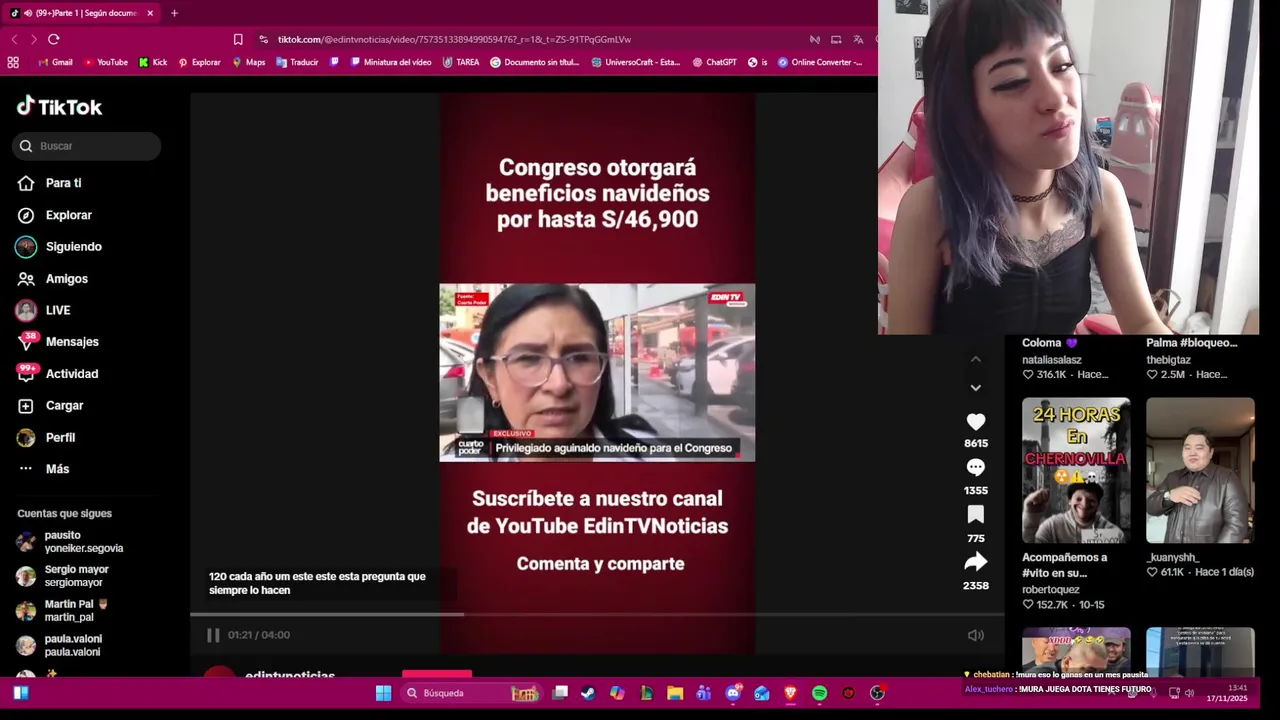The image size is (1280, 720).
Task: Open the 24 HORAS En CHERNOVILLA thumbnail
Action: point(1076,470)
